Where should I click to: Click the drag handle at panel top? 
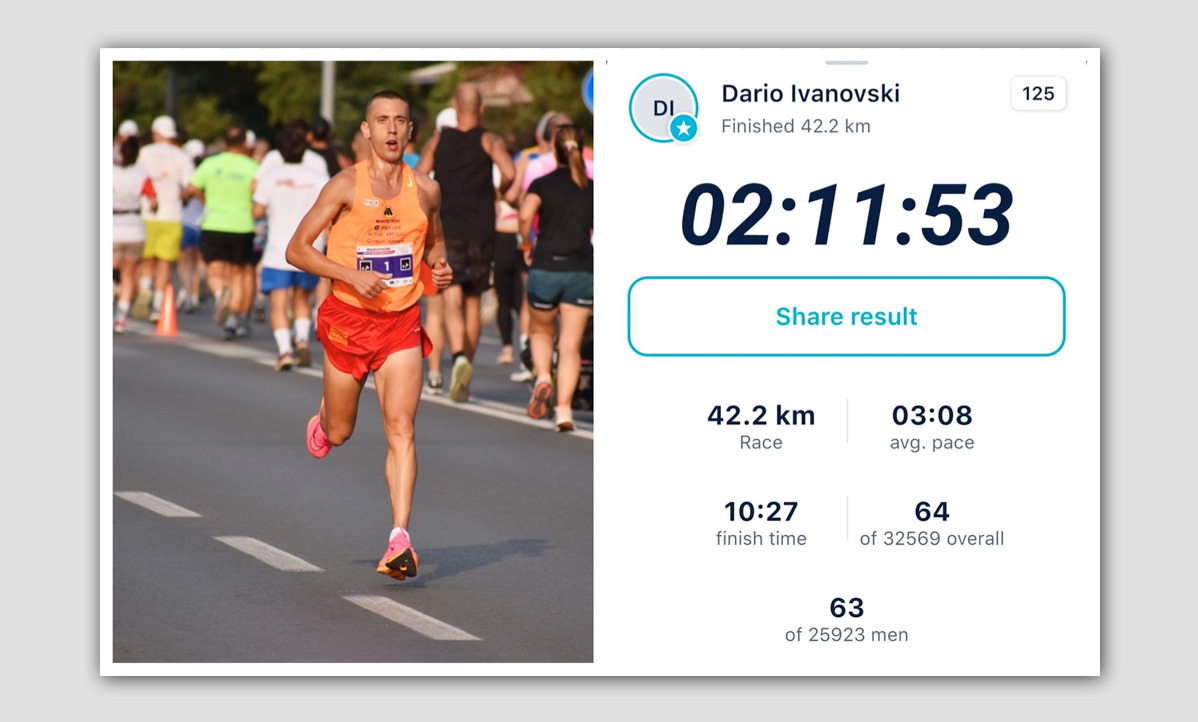[x=846, y=62]
